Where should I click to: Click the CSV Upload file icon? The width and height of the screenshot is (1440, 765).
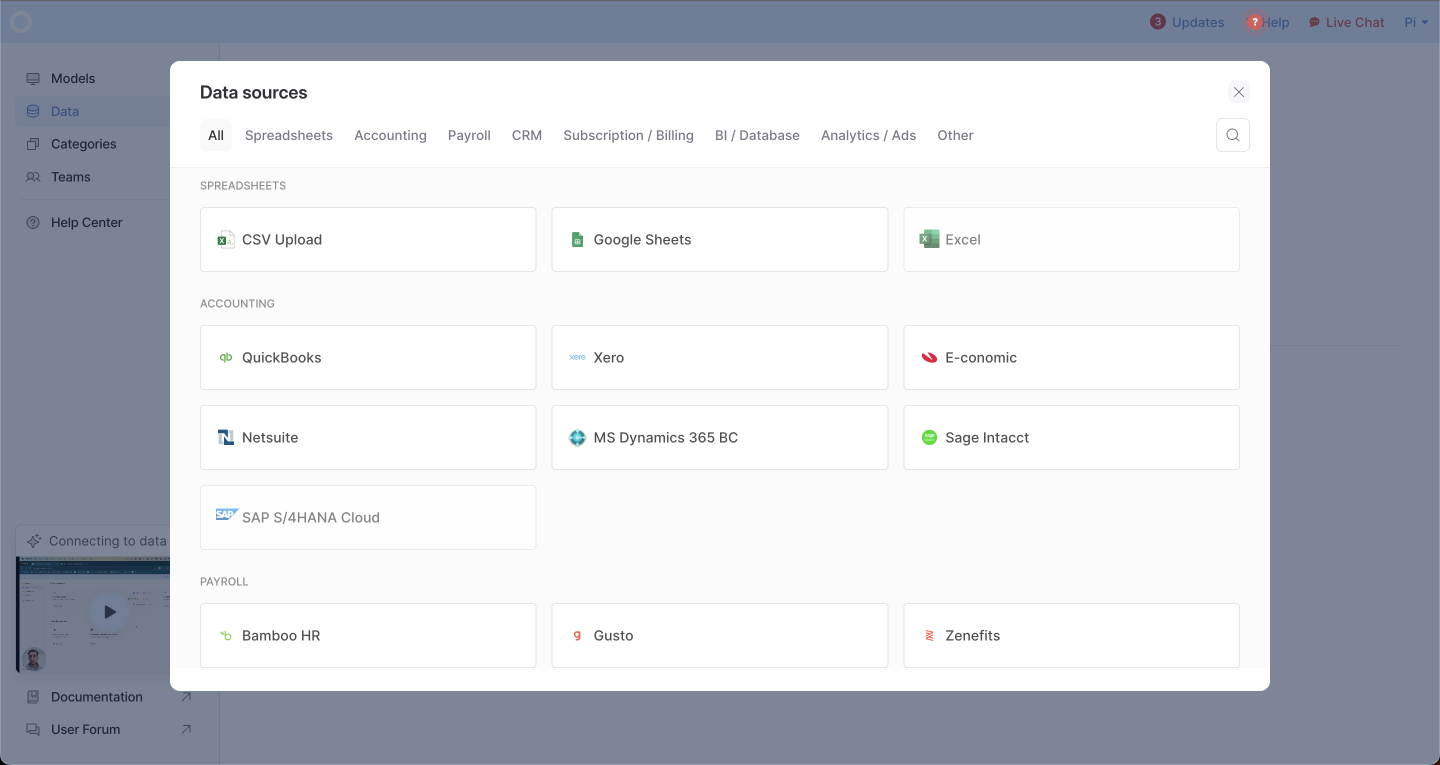pos(226,240)
